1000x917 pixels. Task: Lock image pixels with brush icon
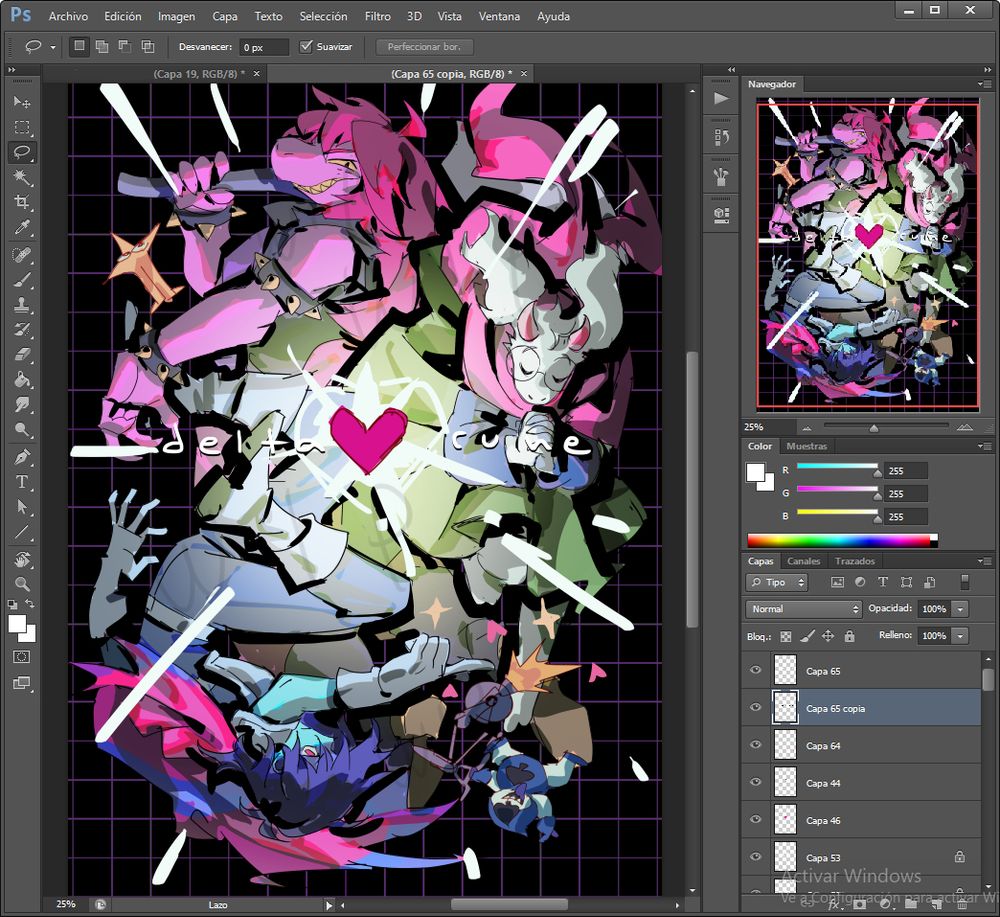pyautogui.click(x=807, y=636)
